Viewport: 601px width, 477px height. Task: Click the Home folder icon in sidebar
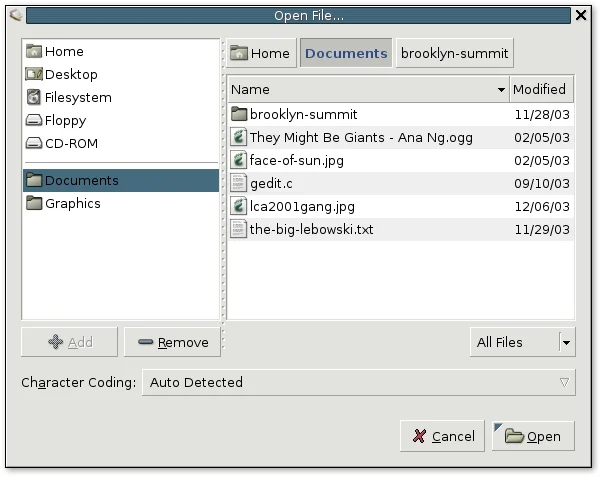(x=34, y=51)
